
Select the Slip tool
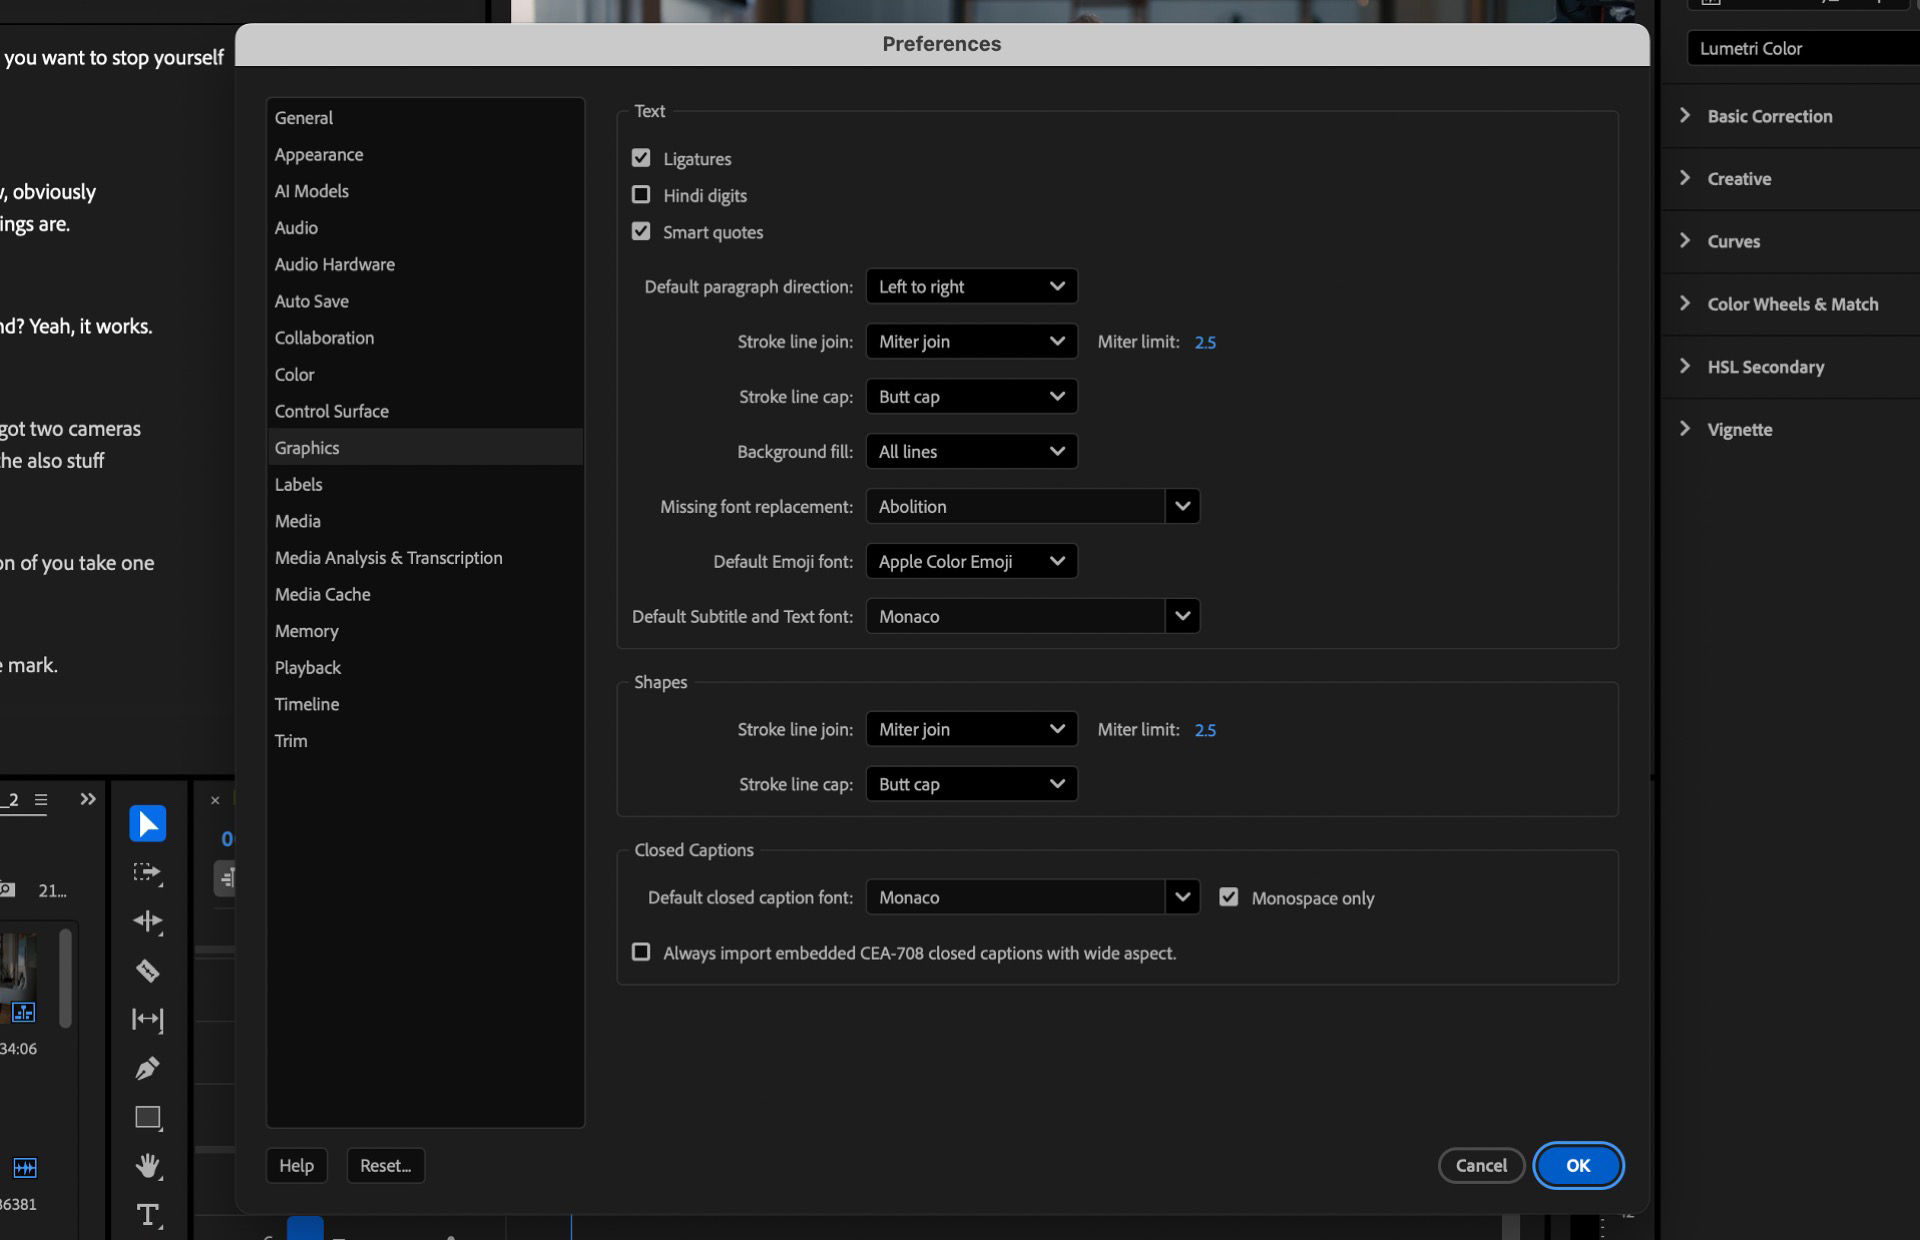click(147, 1019)
